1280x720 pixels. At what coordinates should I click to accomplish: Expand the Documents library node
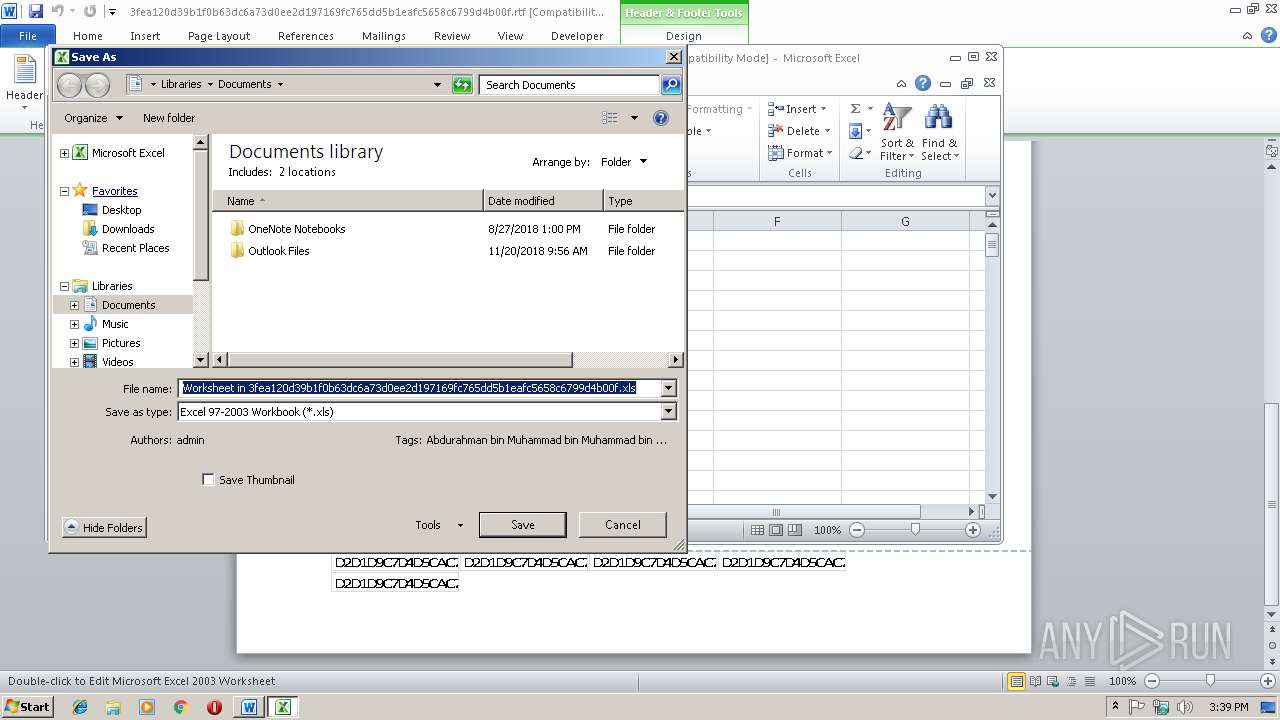coord(74,305)
